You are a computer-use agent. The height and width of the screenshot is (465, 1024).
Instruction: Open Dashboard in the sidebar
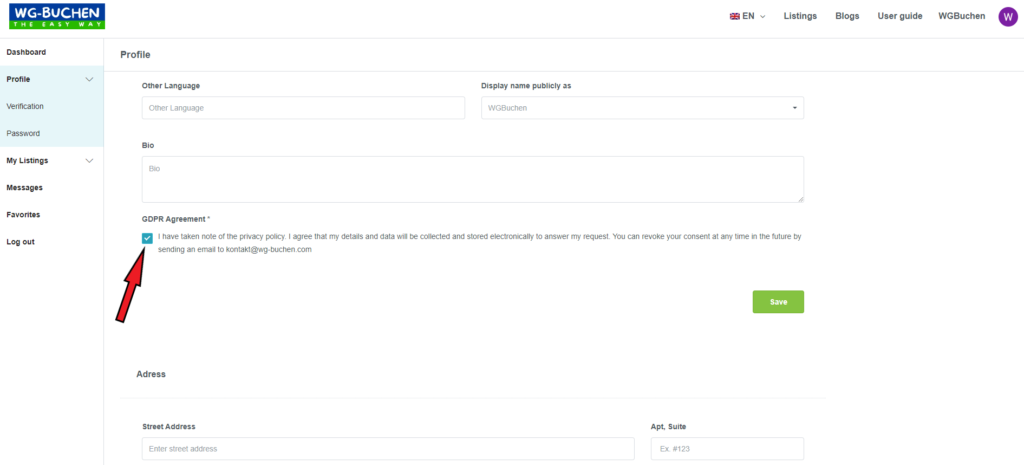26,52
